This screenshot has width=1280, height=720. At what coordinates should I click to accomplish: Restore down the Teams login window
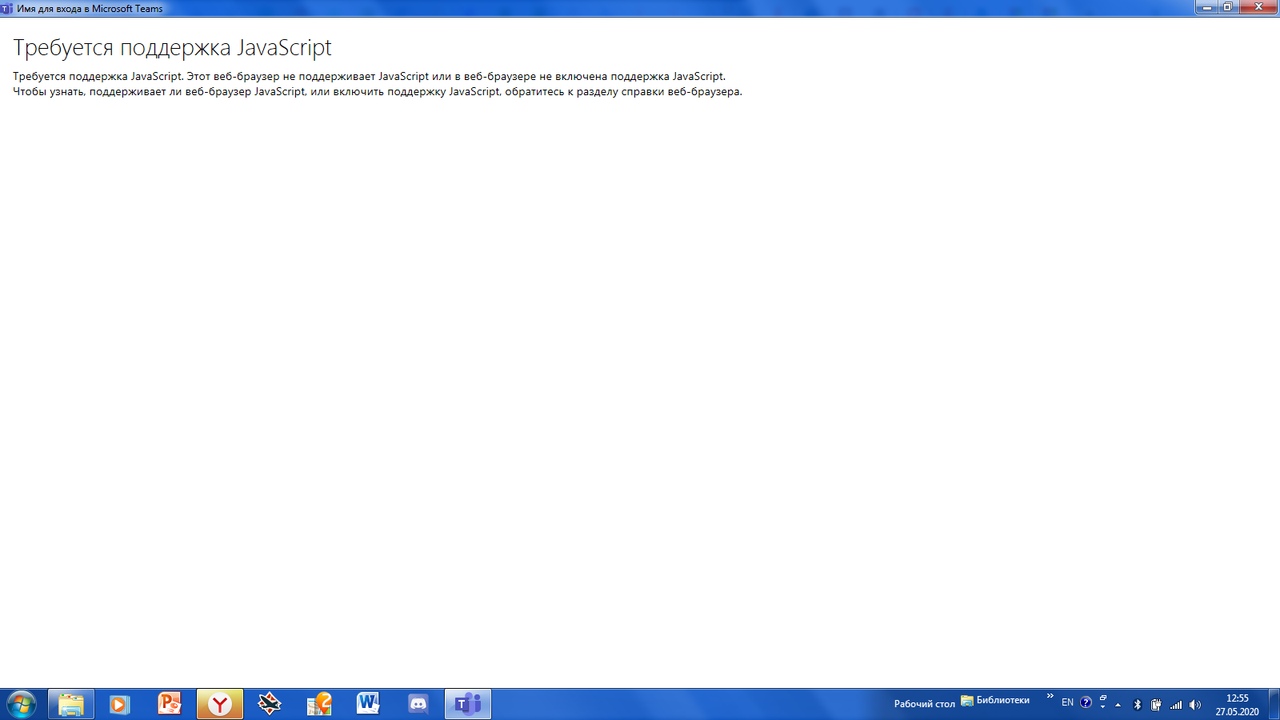click(1229, 7)
